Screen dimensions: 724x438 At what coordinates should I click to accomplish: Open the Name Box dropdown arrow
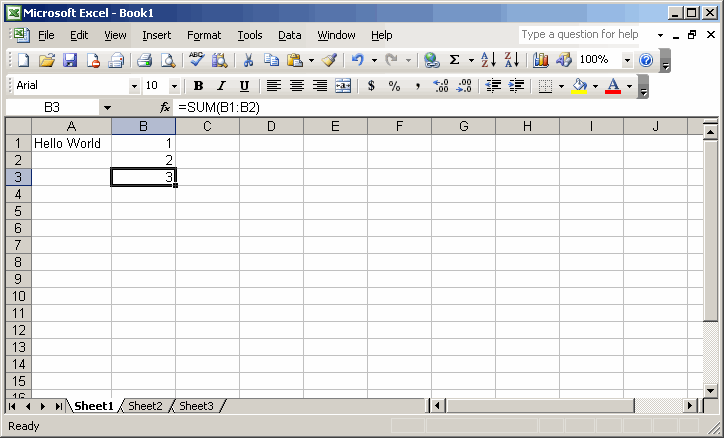(x=107, y=108)
